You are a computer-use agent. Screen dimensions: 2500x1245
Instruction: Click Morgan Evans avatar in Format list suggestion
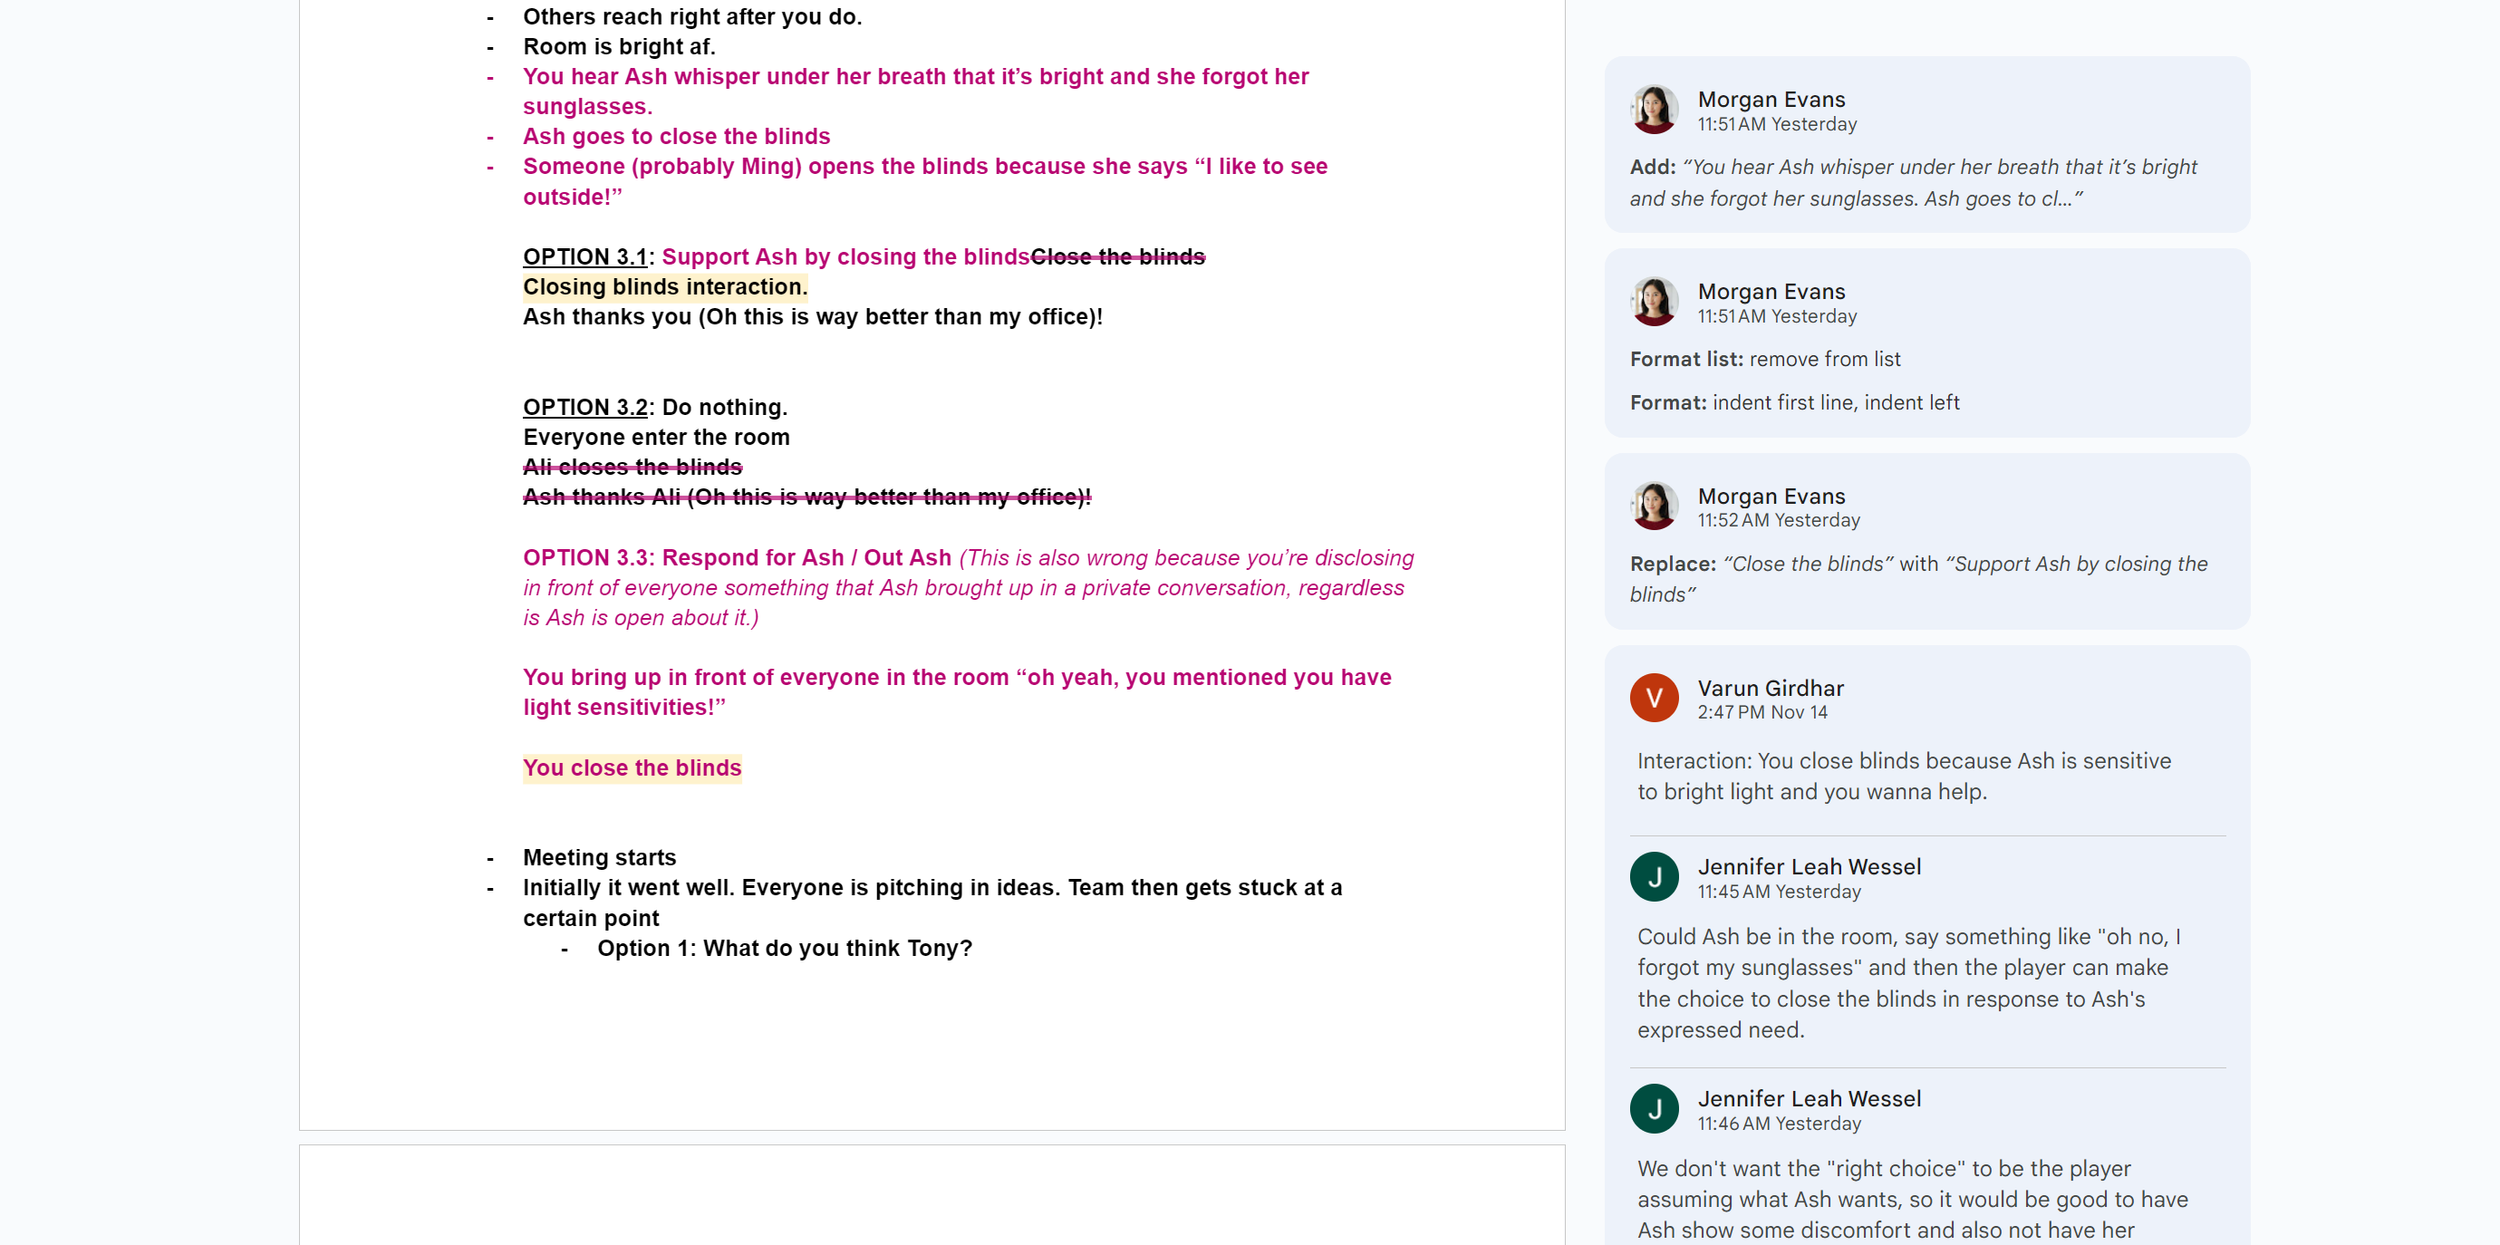click(x=1654, y=302)
